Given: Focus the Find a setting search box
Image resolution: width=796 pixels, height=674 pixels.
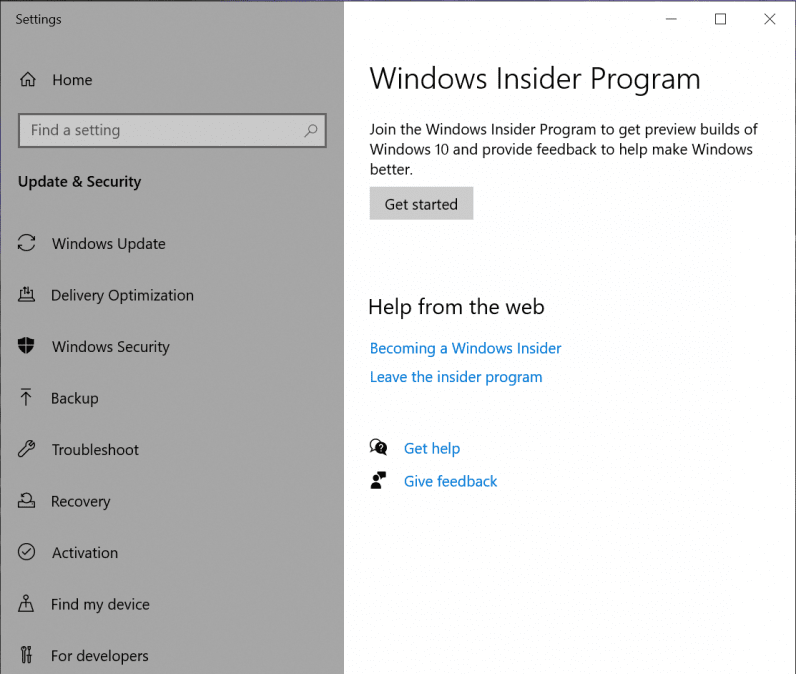Looking at the screenshot, I should (x=172, y=130).
